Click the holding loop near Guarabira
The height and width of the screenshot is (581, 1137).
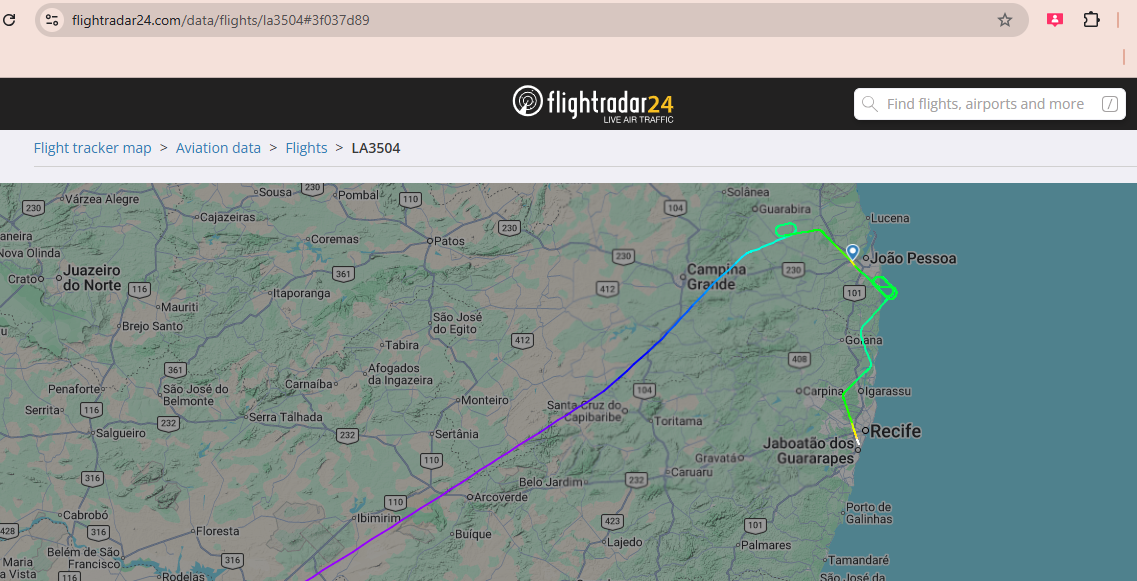tap(785, 229)
